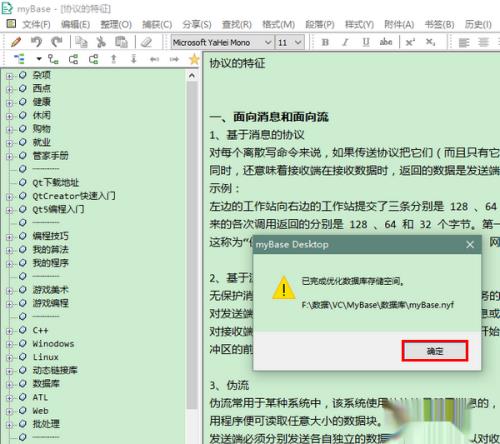Click the move item right arrow
The image size is (500, 444).
(174, 59)
